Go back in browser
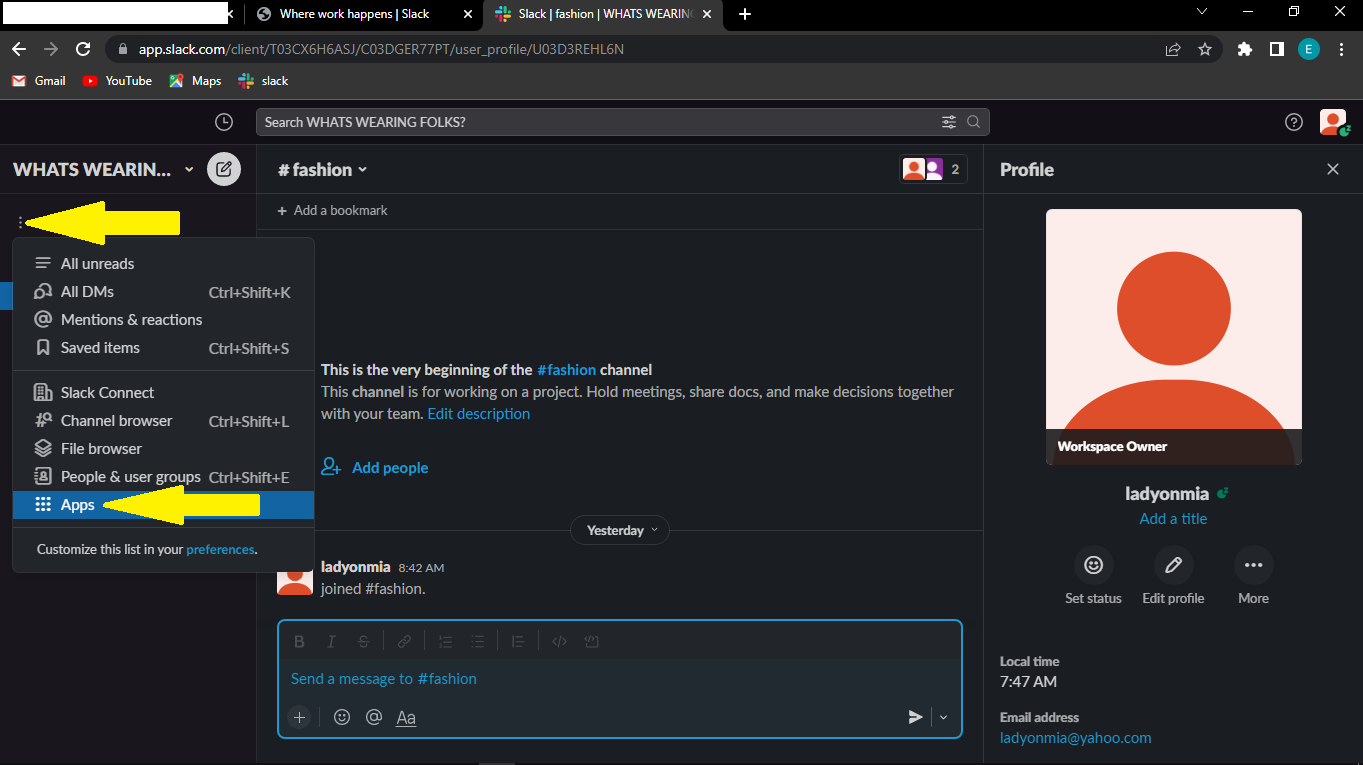The image size is (1363, 765). 19,49
